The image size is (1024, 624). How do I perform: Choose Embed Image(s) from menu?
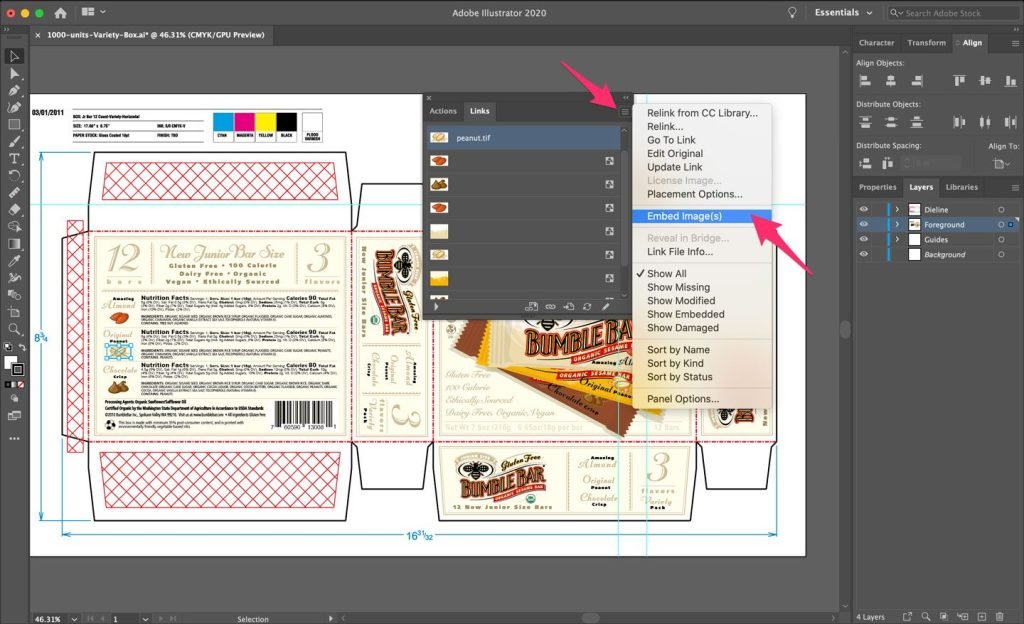702,216
